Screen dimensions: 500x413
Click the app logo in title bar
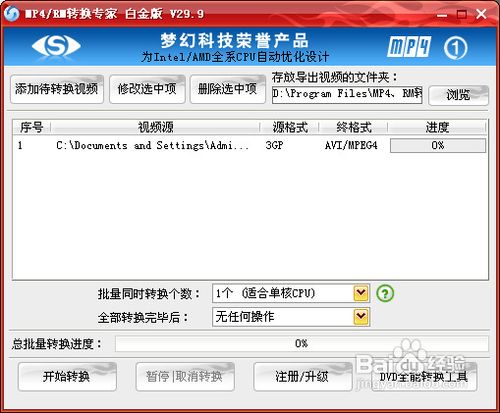coord(12,13)
